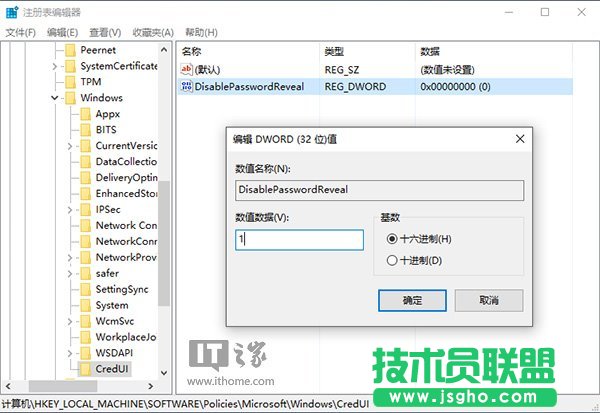Click the tree scroll right arrow
The image size is (600, 413).
151,386
